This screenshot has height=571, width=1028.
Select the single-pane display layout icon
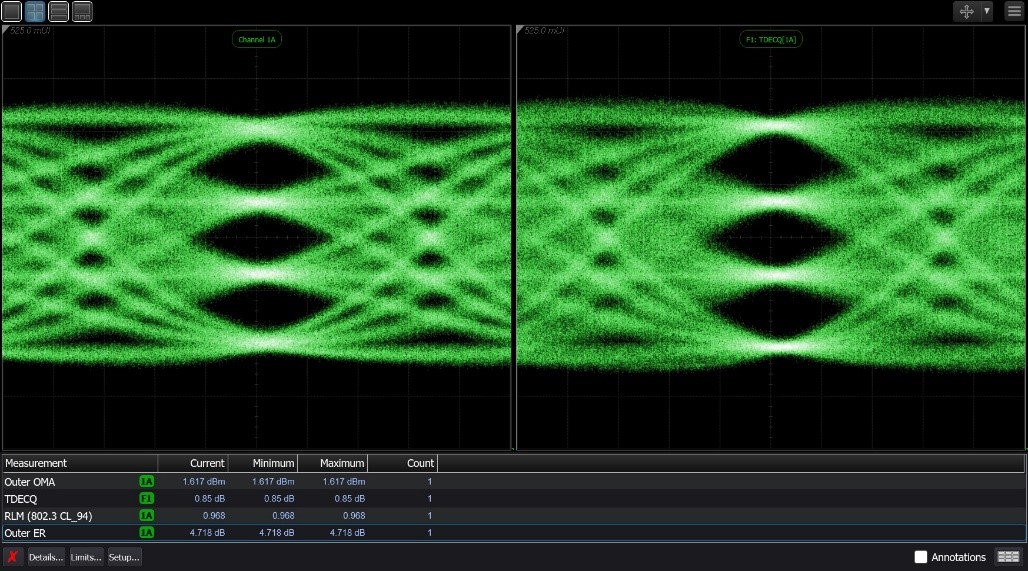[11, 12]
